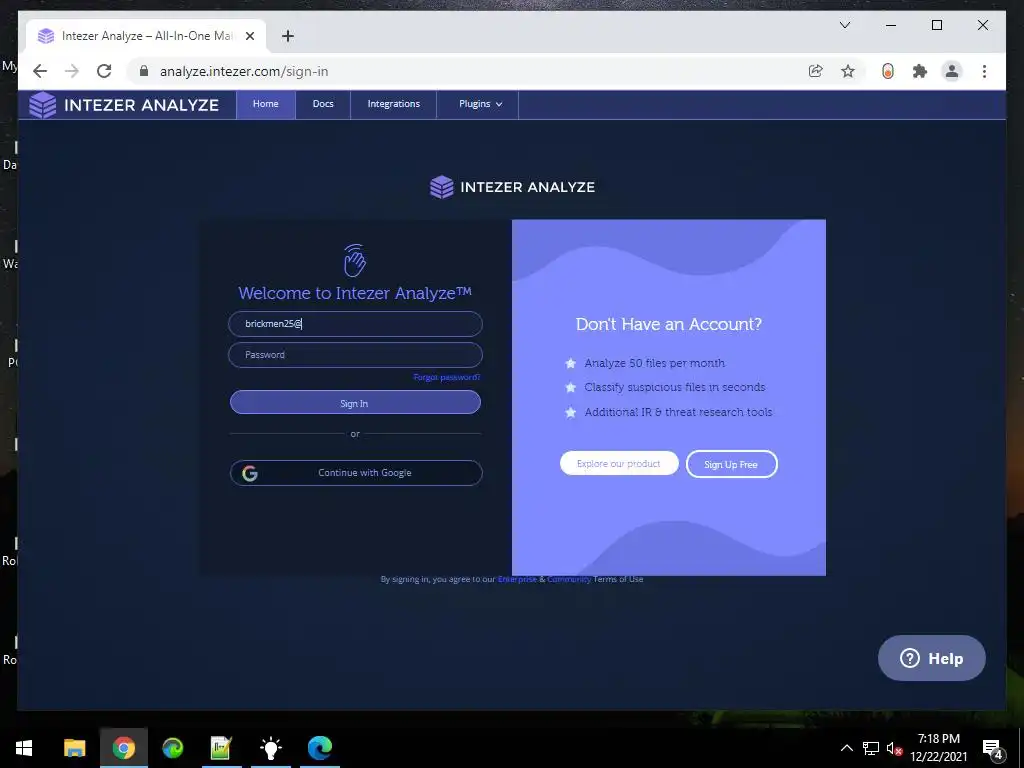The width and height of the screenshot is (1024, 768).
Task: Open the Docs nav tab
Action: [x=323, y=104]
